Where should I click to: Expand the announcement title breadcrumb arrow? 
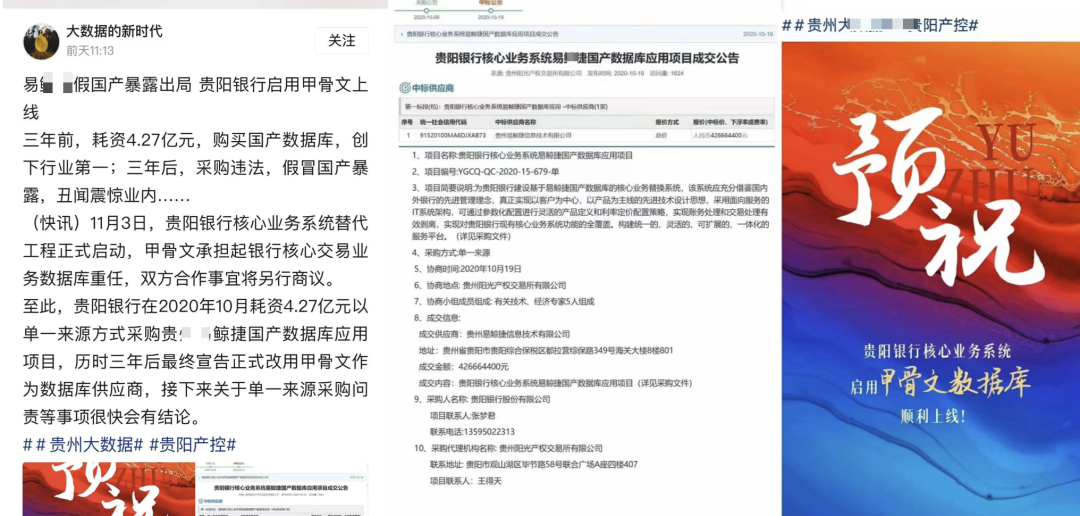coord(400,34)
